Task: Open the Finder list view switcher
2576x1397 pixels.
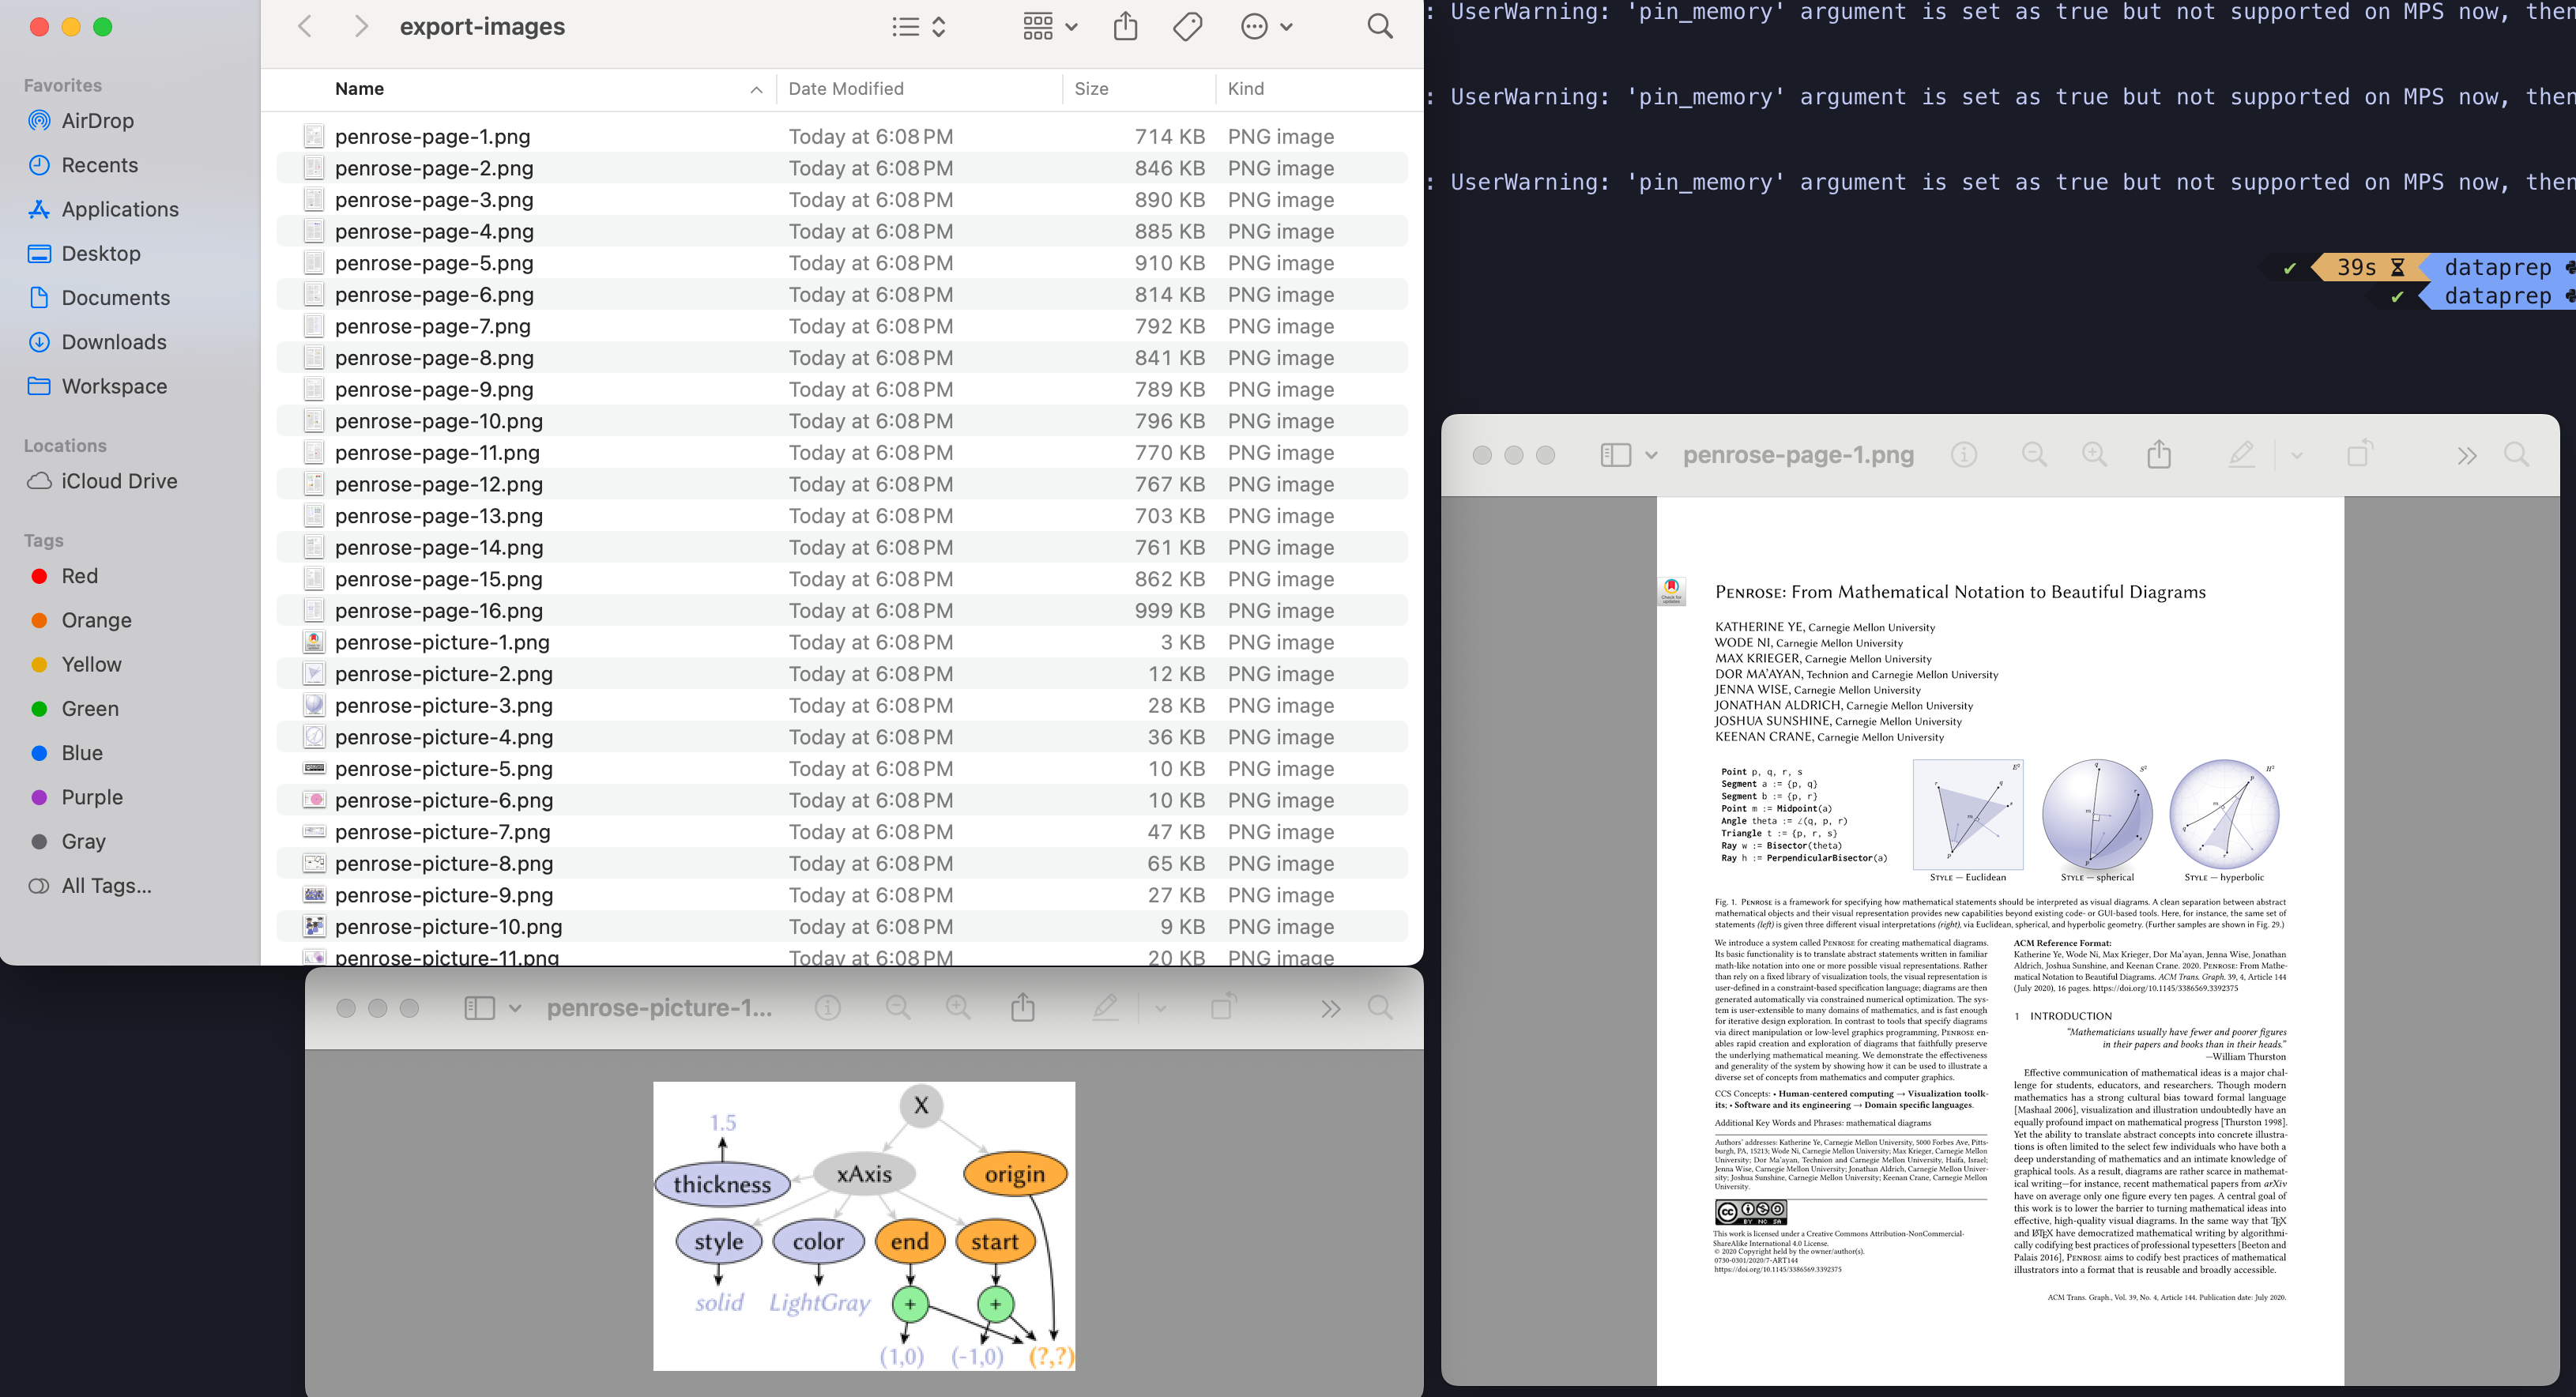Action: (918, 27)
